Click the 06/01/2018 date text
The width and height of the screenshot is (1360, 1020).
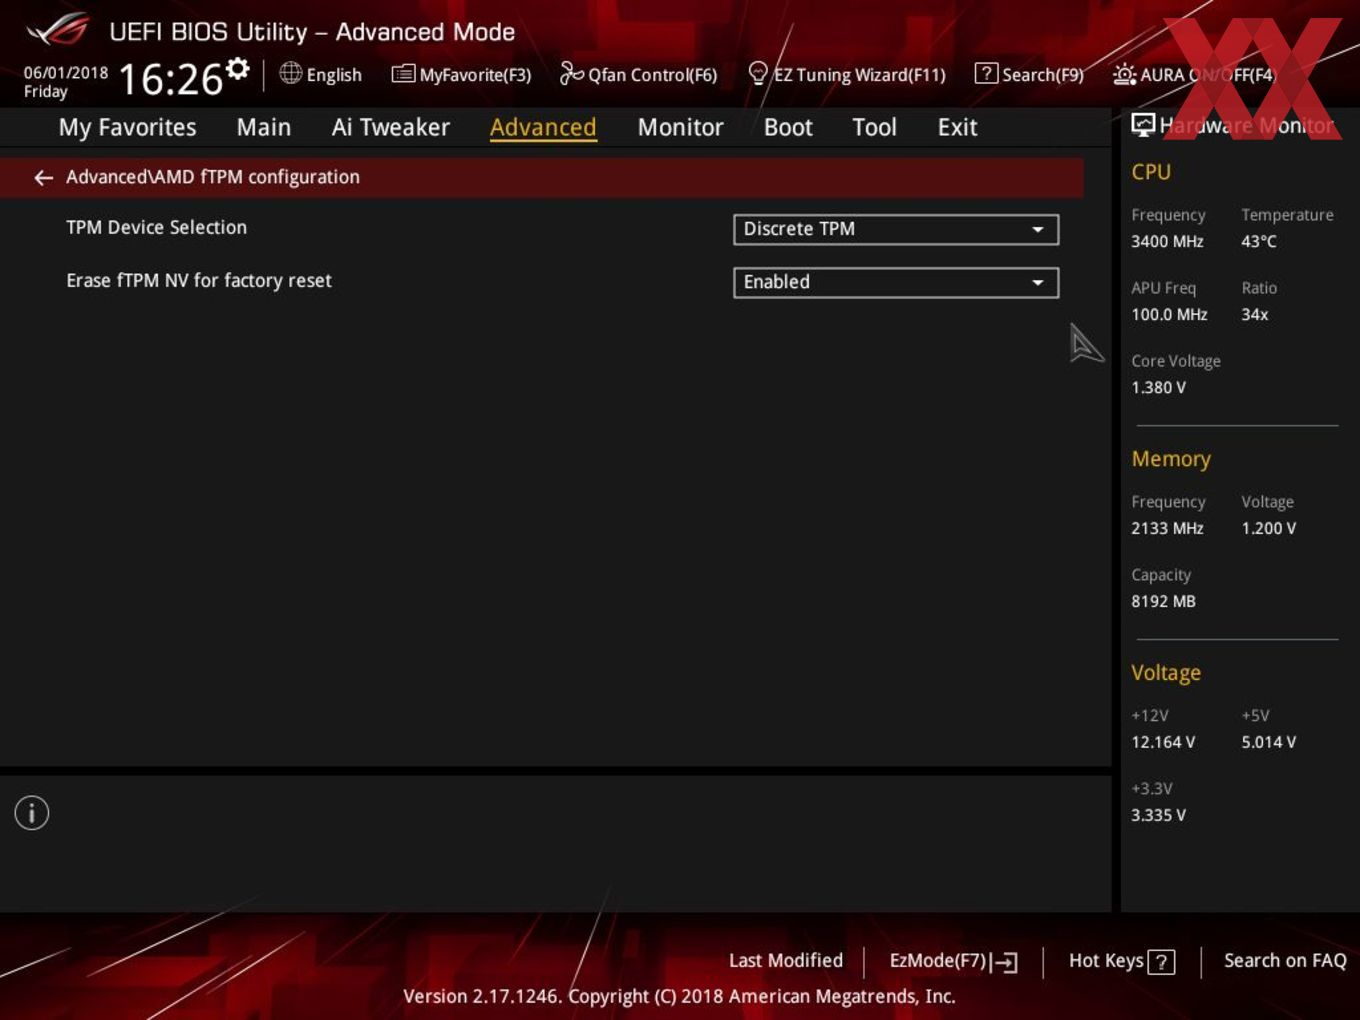point(66,73)
